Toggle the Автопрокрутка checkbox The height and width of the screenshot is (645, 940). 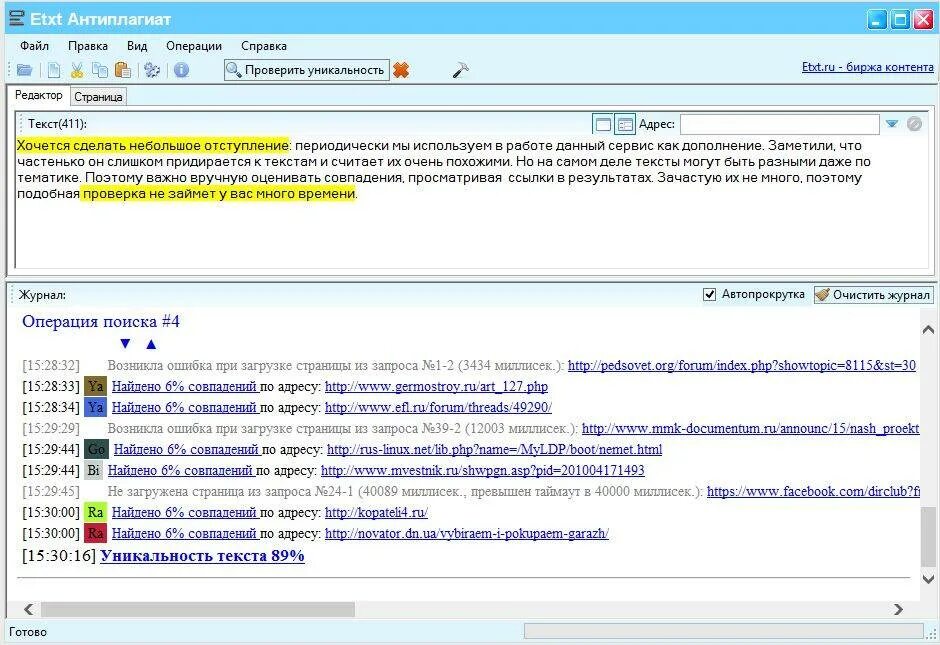coord(709,294)
